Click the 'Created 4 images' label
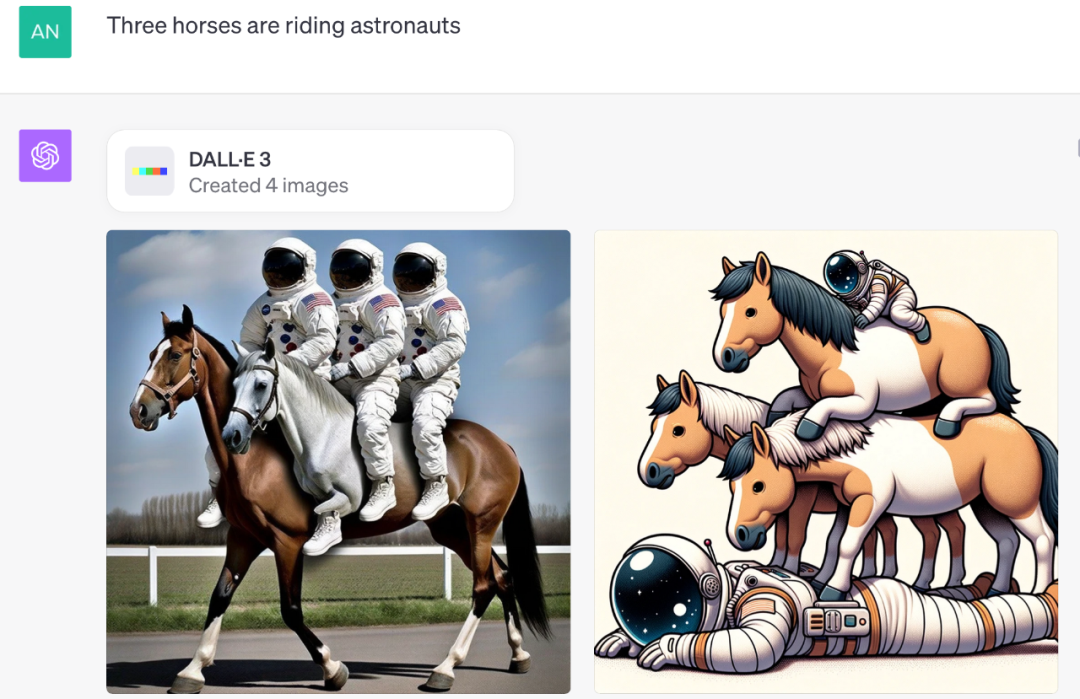The width and height of the screenshot is (1080, 699). point(269,185)
